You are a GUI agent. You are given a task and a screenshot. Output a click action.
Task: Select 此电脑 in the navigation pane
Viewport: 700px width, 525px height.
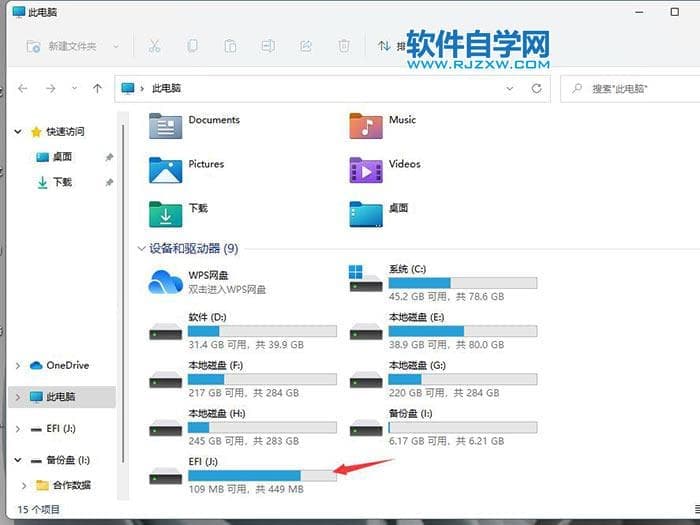[60, 397]
